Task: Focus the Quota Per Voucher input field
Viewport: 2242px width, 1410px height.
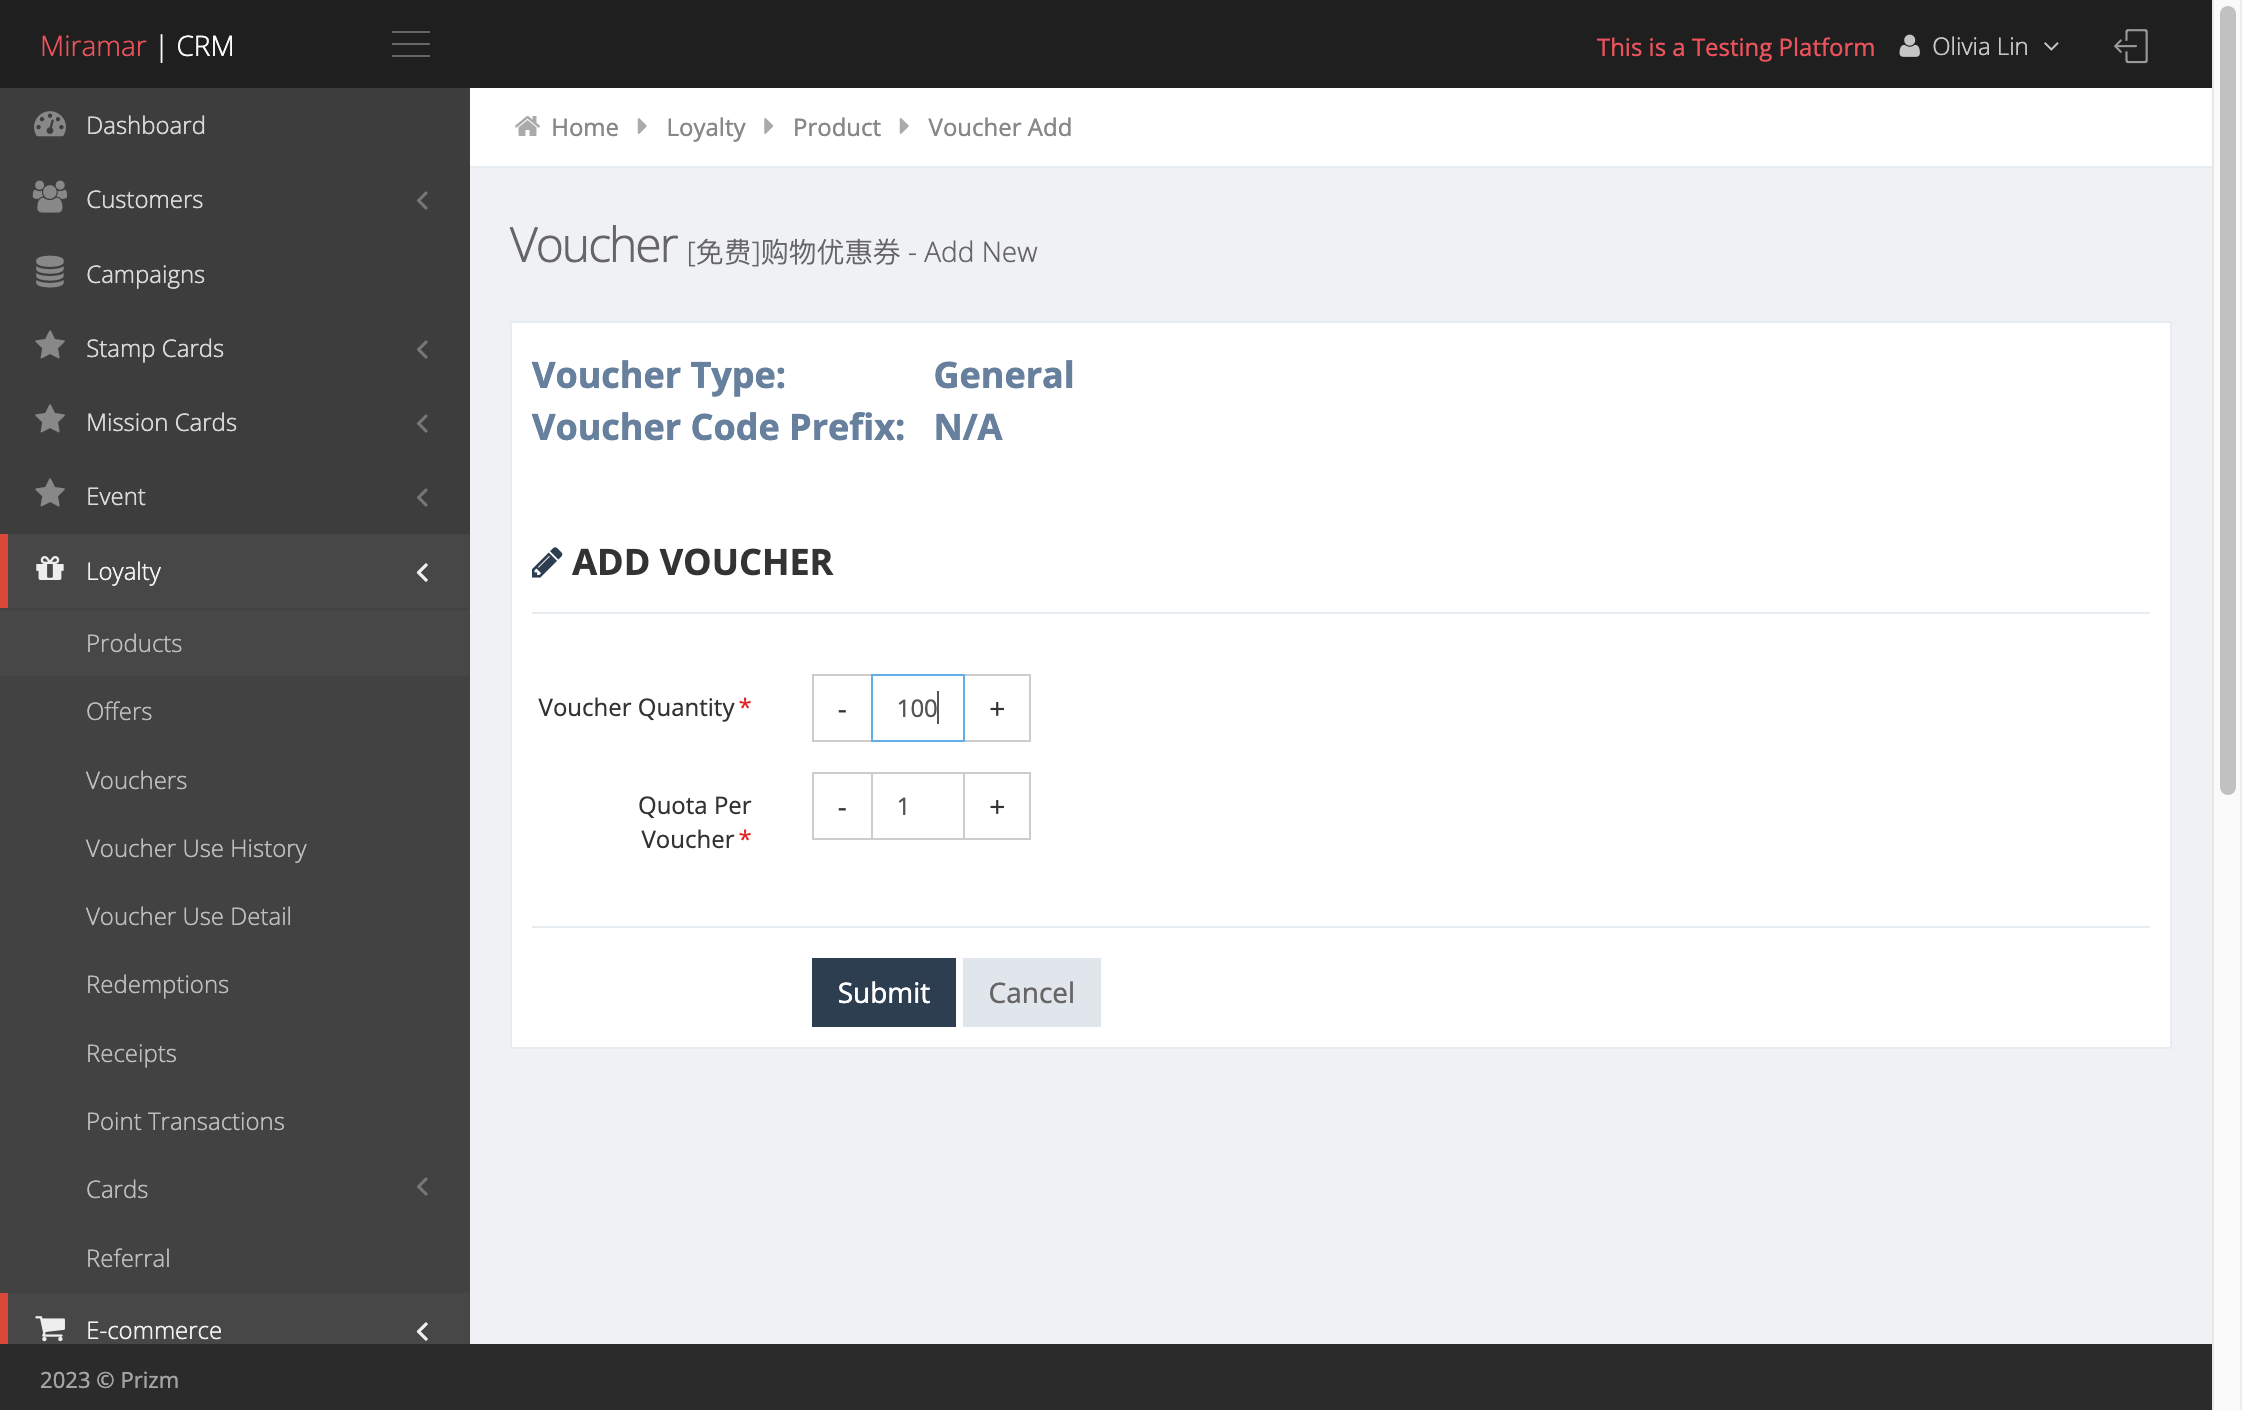Action: tap(918, 806)
